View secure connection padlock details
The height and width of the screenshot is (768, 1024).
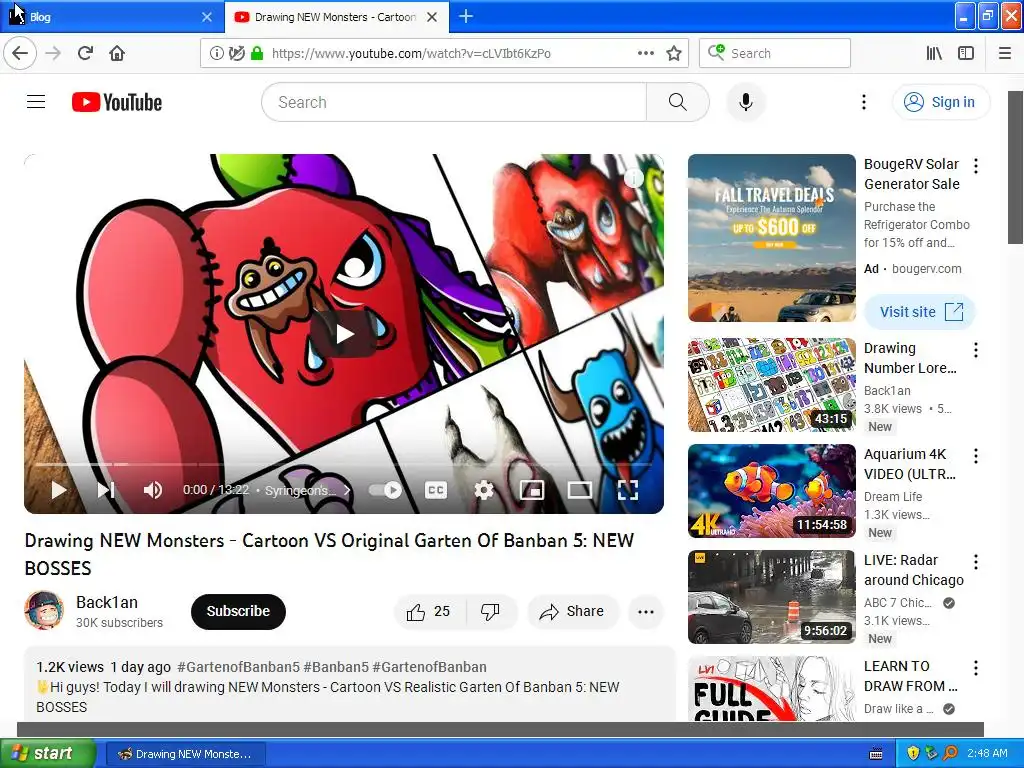tap(257, 53)
